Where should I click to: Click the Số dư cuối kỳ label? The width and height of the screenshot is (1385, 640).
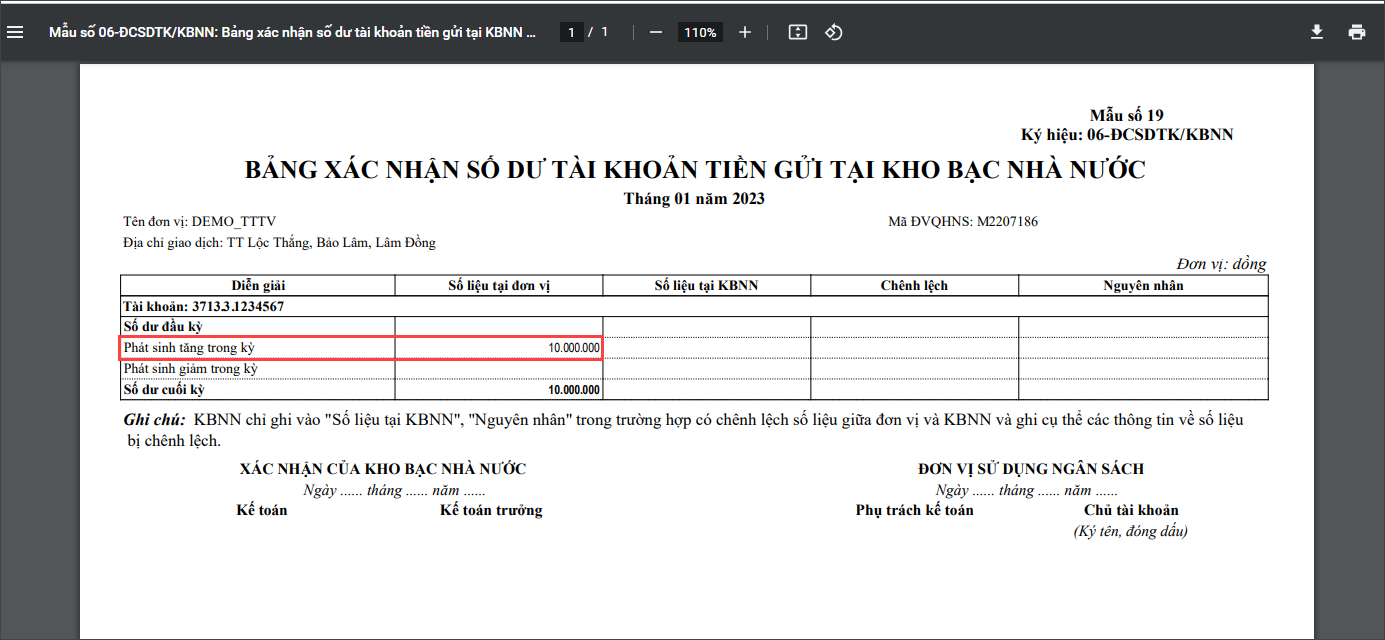(163, 389)
